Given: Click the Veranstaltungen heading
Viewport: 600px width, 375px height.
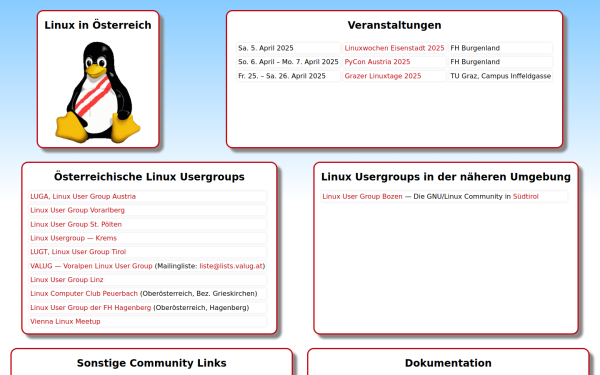Looking at the screenshot, I should coord(395,25).
